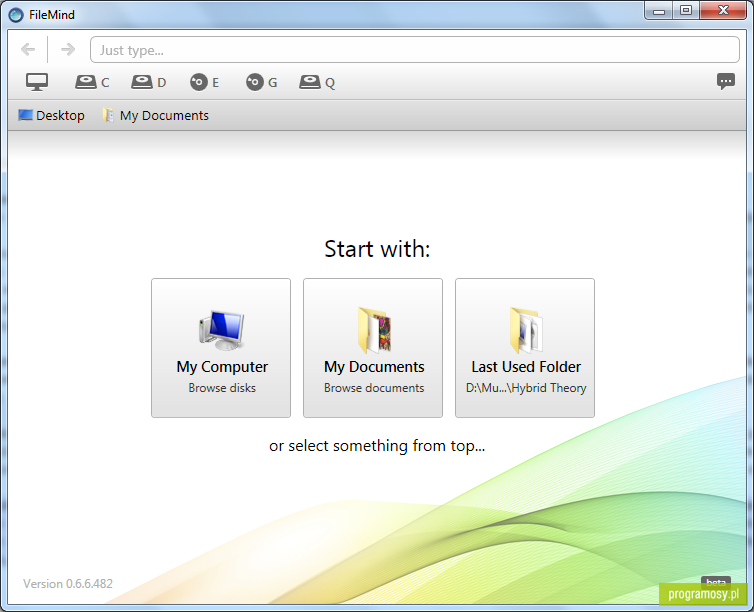Open drive Q

click(x=317, y=82)
